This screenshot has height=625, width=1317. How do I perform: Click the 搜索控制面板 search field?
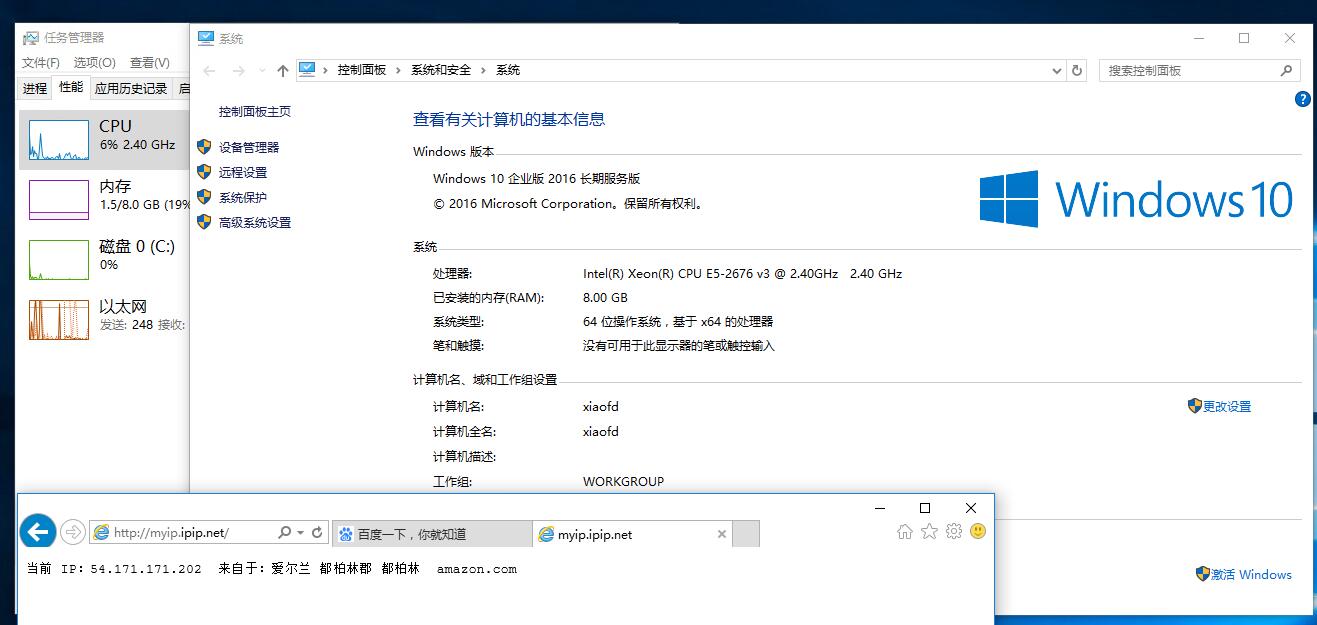[1190, 71]
